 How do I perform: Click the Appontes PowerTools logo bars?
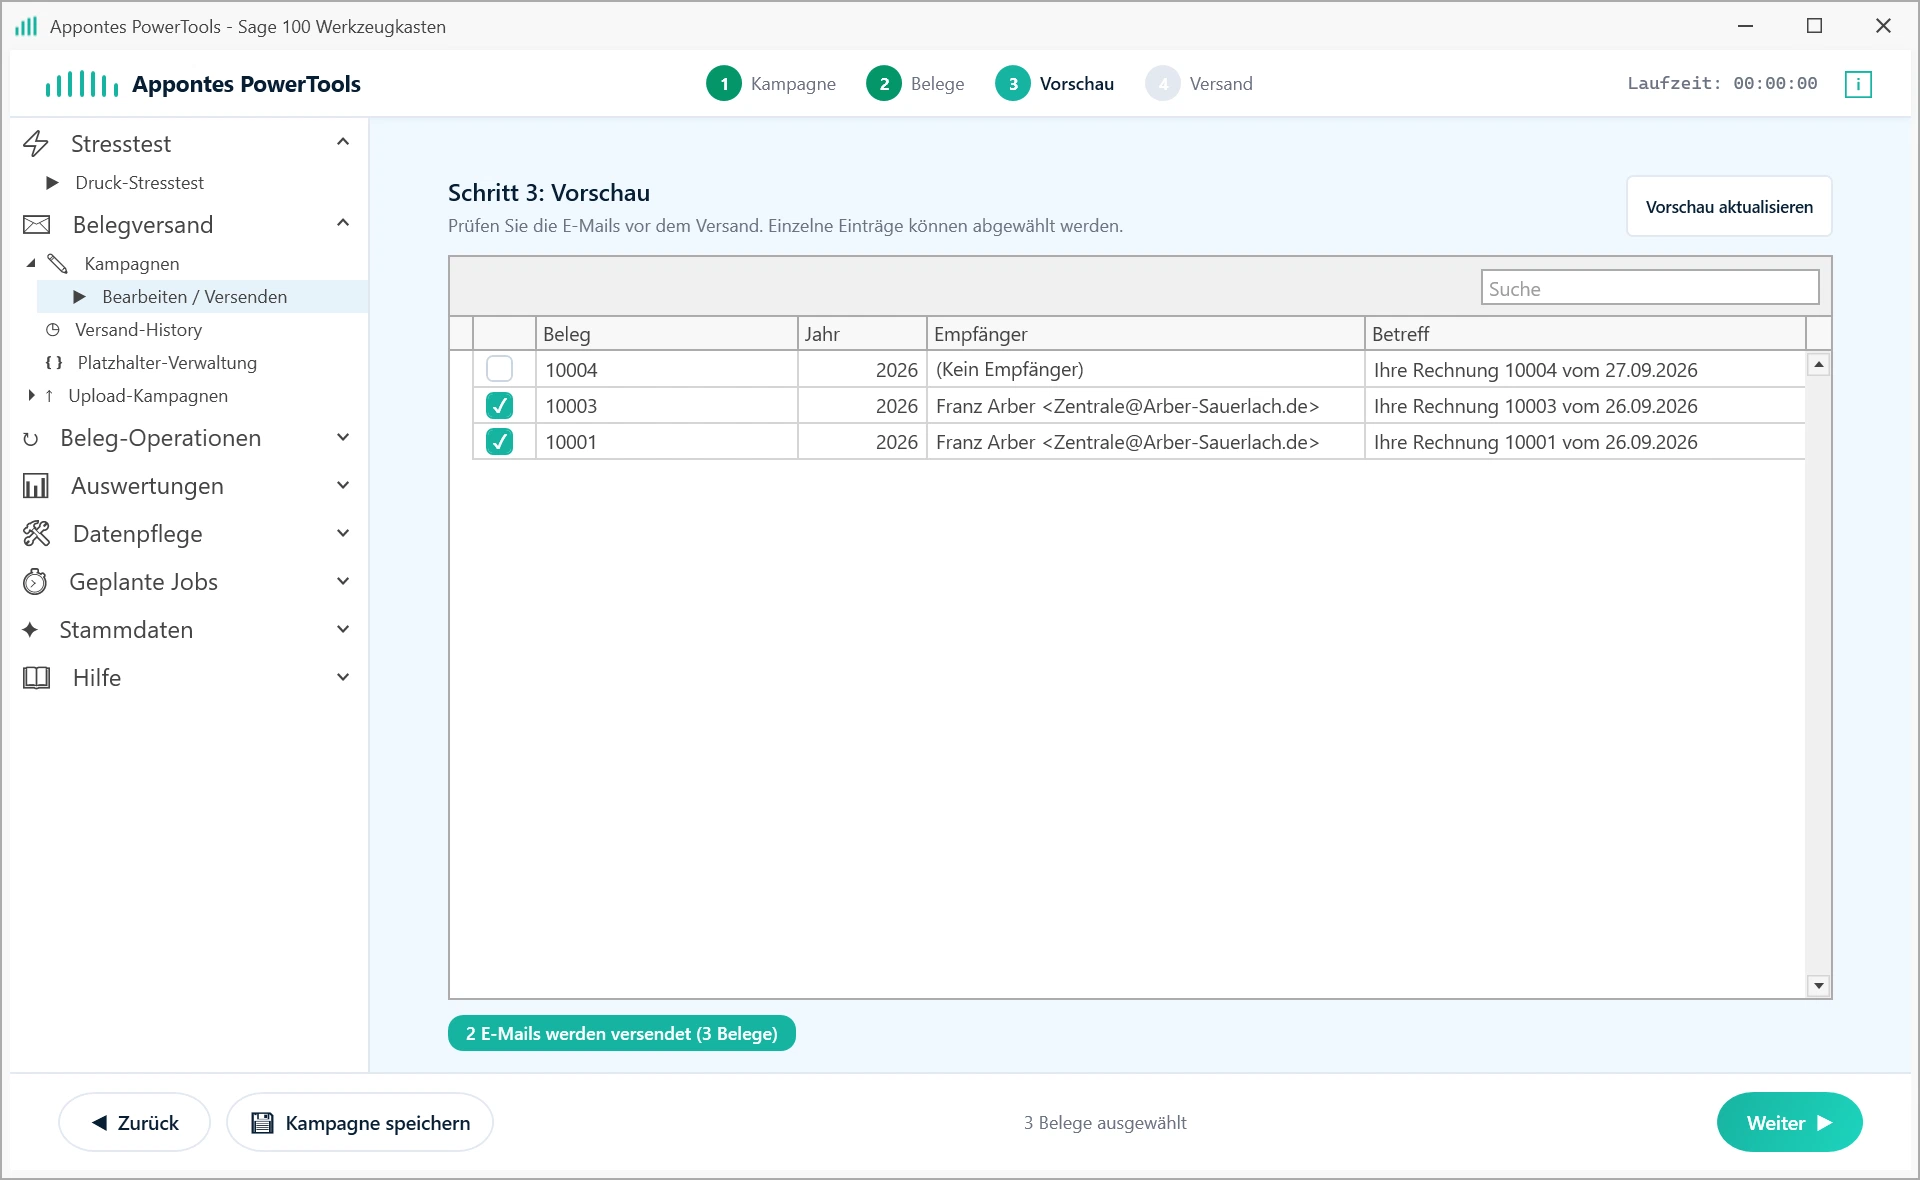(x=82, y=84)
